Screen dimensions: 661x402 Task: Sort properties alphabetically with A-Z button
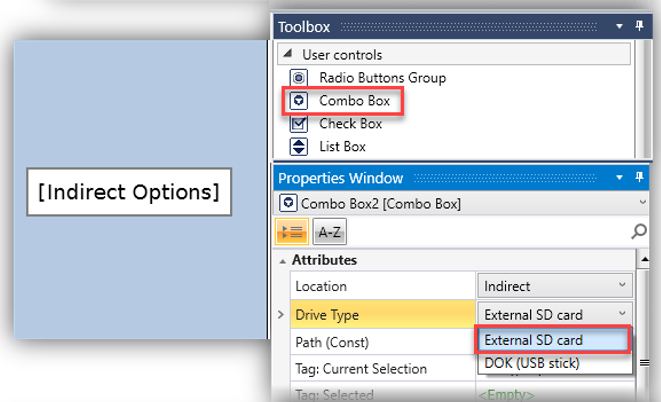[x=327, y=232]
